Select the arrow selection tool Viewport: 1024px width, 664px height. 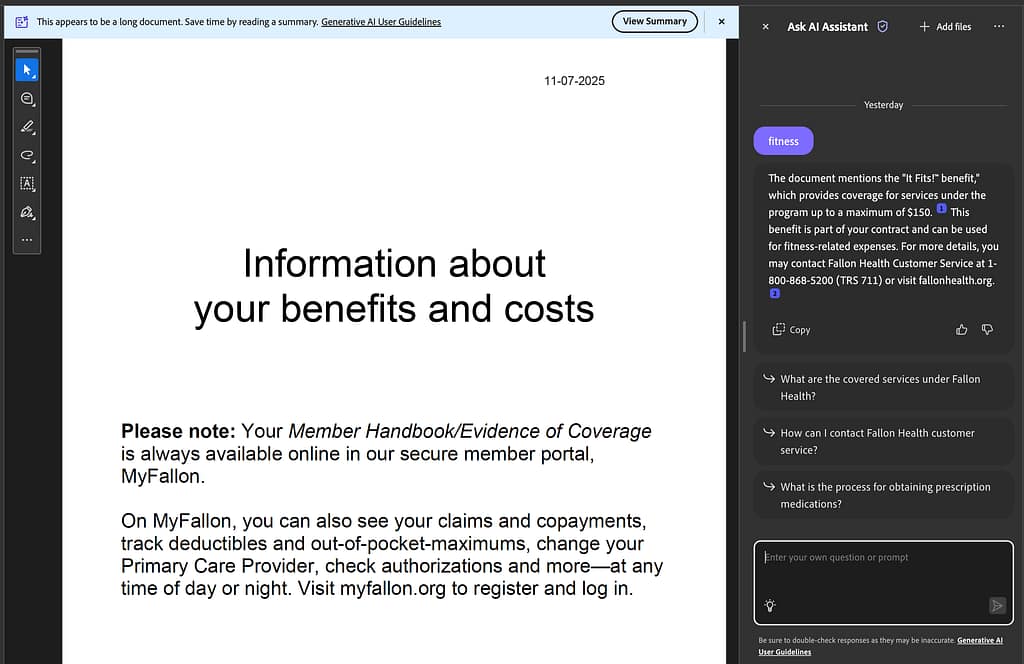click(27, 70)
